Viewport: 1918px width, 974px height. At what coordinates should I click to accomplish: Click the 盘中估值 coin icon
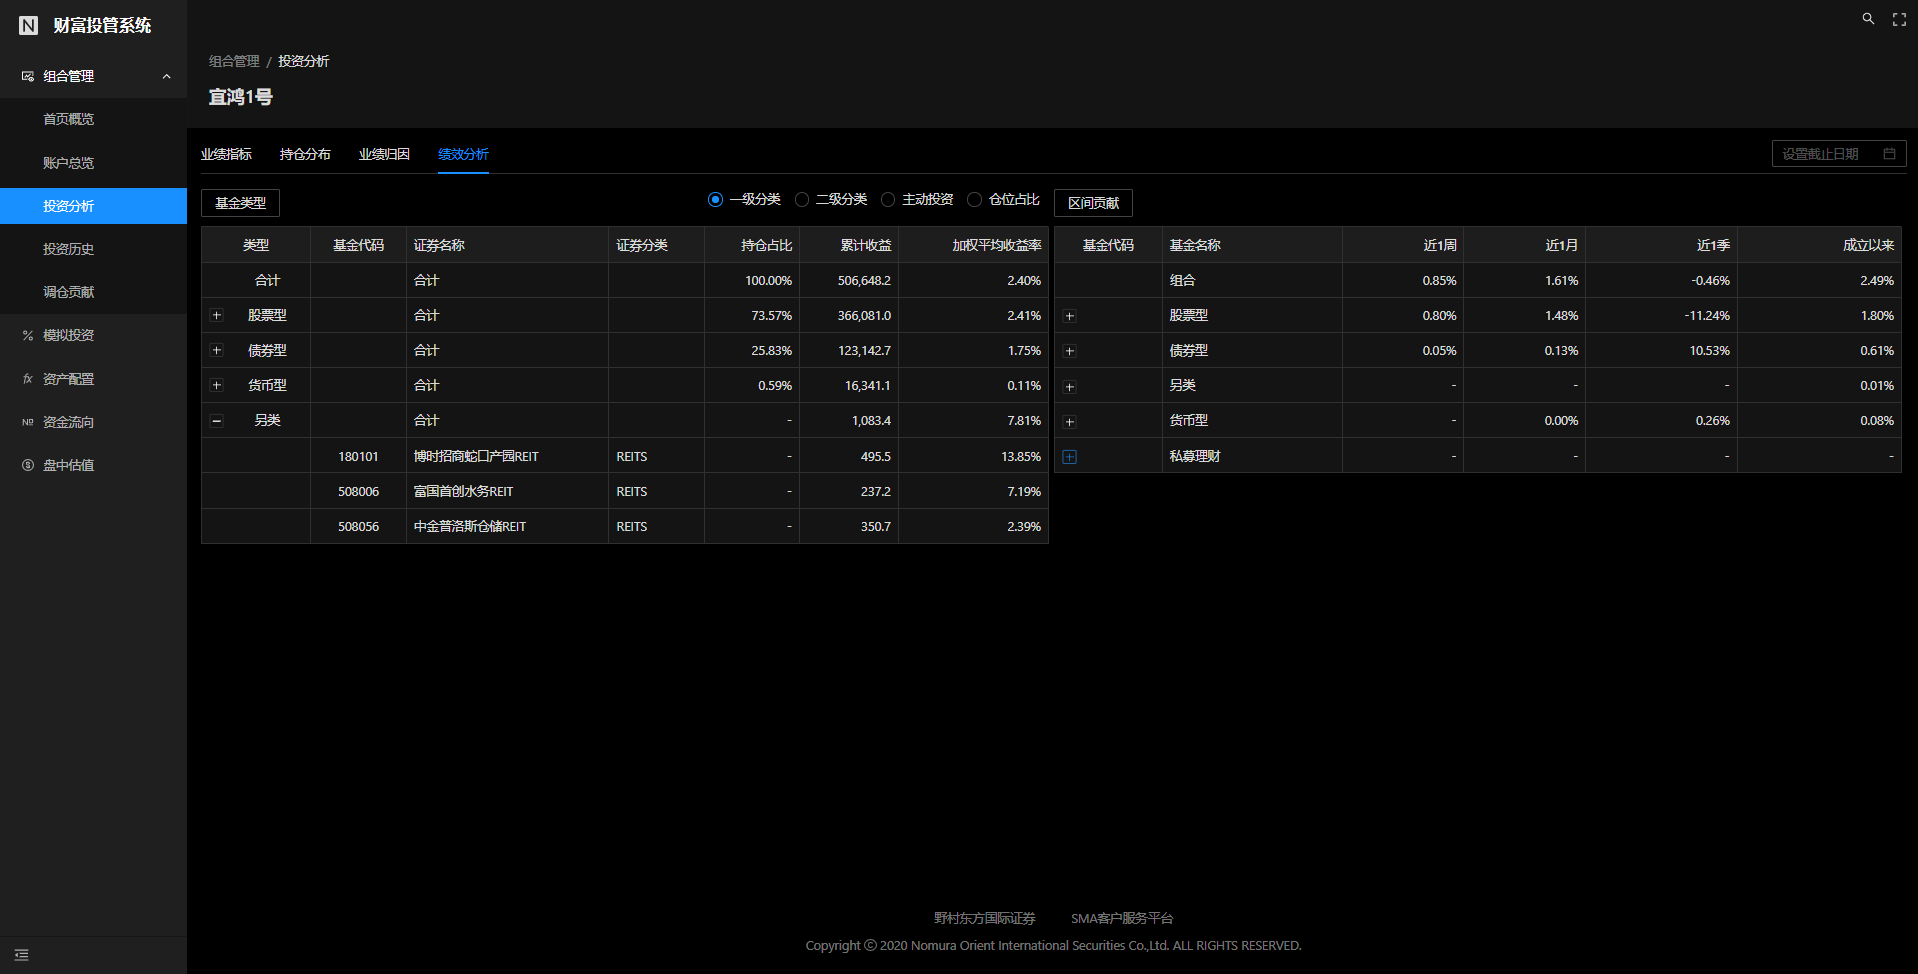[x=28, y=465]
